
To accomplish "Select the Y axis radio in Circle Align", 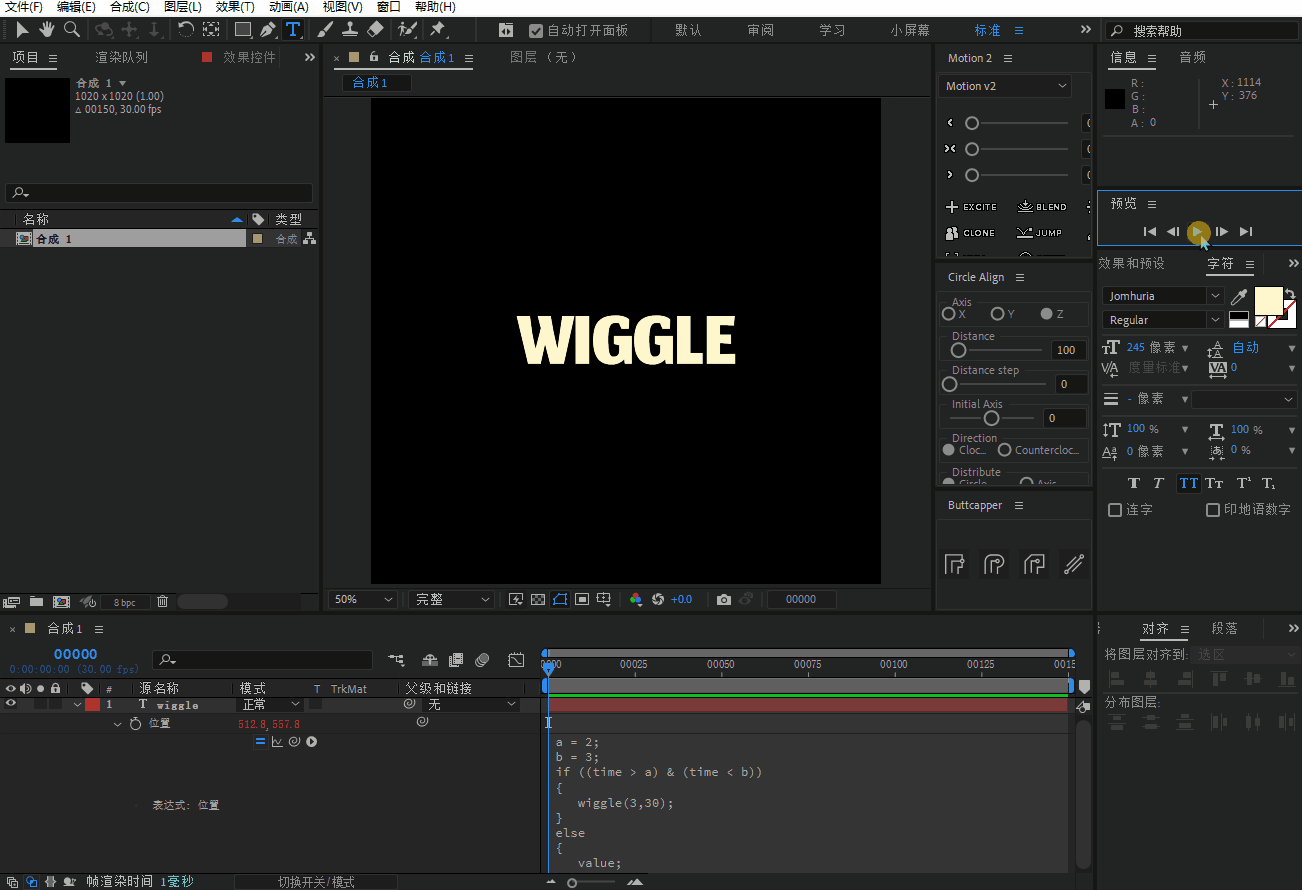I will 997,314.
